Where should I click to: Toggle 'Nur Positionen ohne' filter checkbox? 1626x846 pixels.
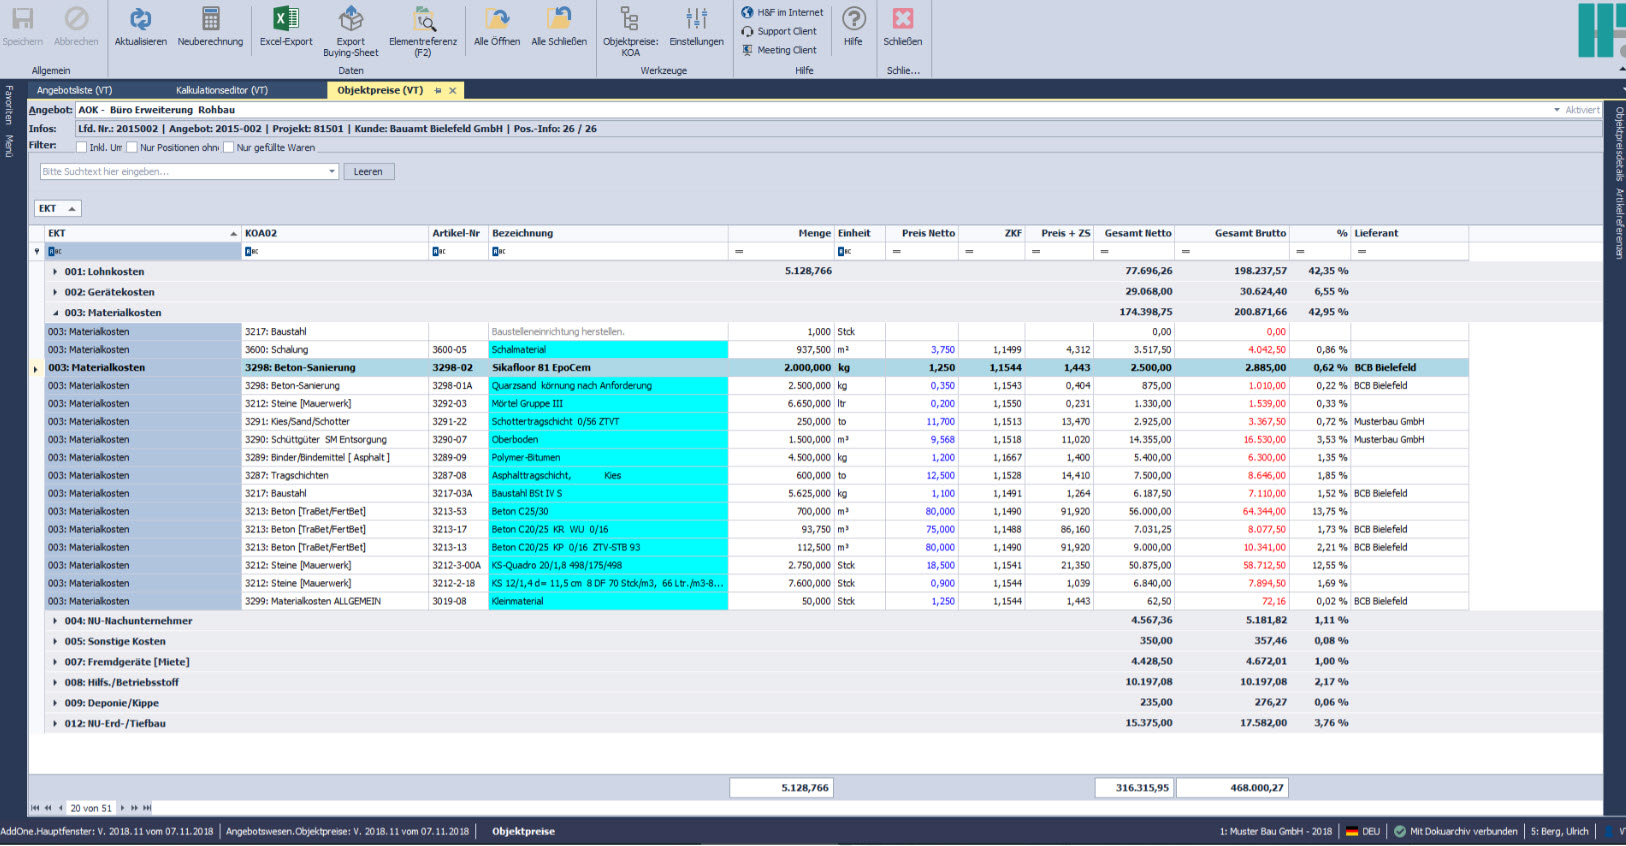132,148
